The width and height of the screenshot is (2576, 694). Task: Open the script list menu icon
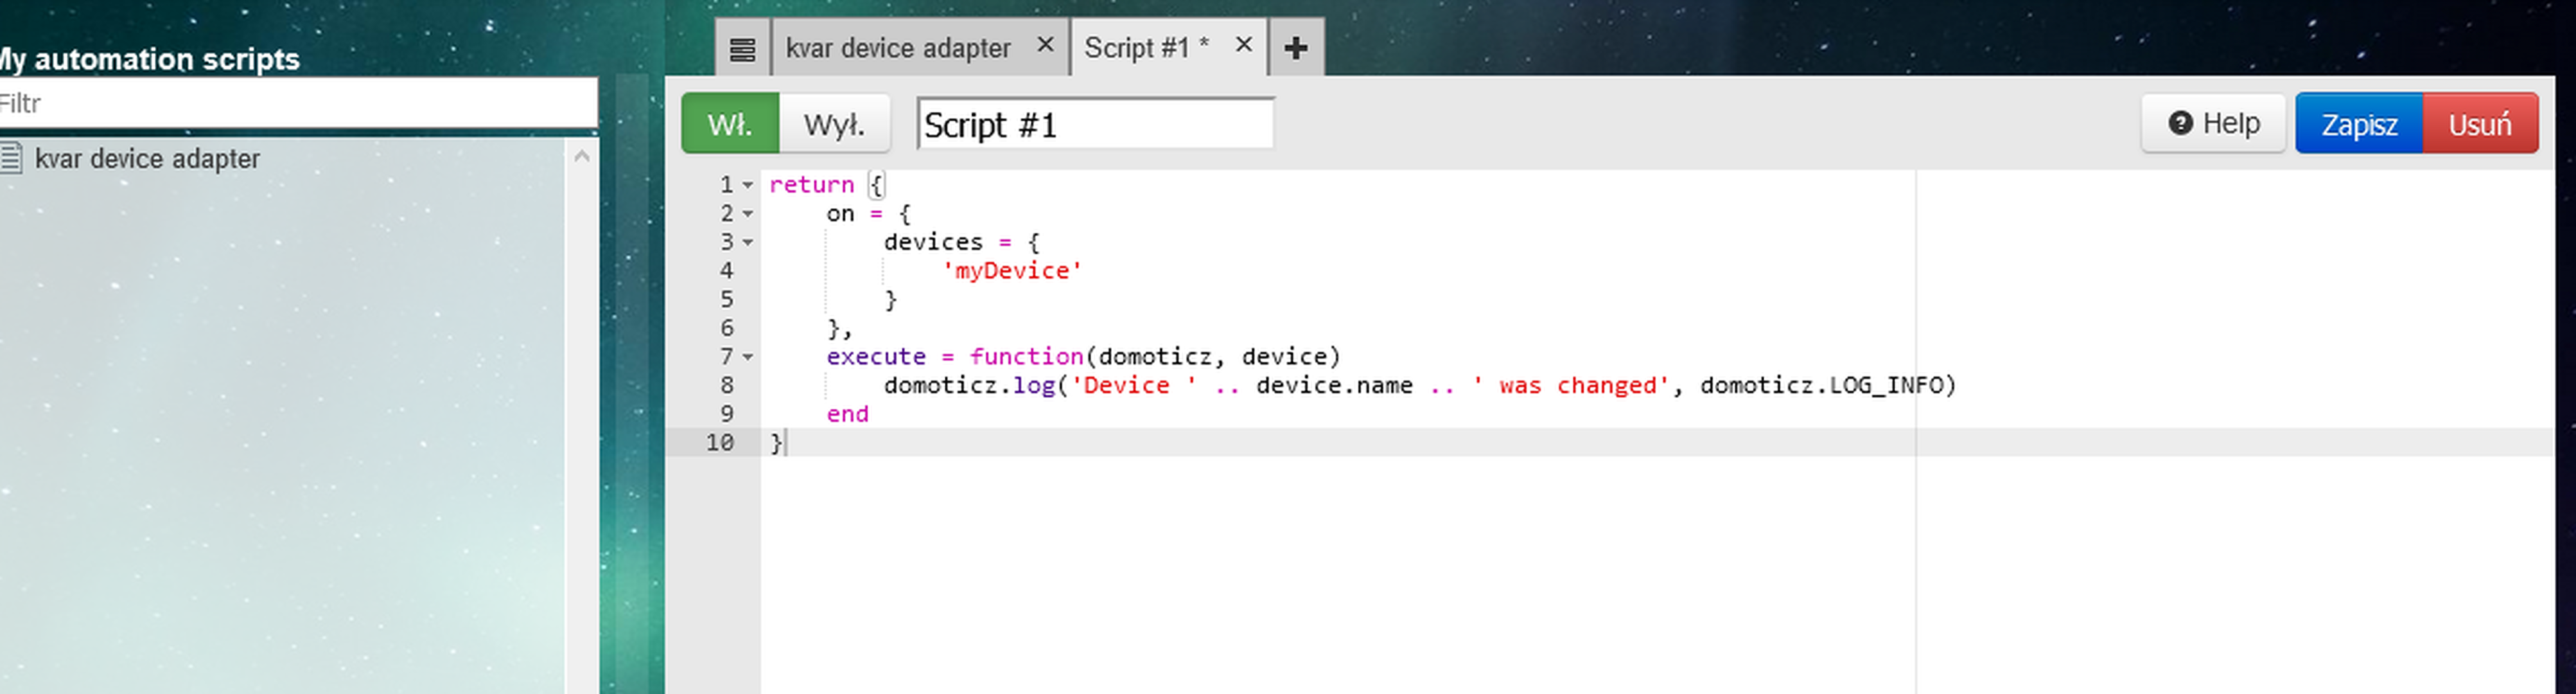(x=742, y=48)
